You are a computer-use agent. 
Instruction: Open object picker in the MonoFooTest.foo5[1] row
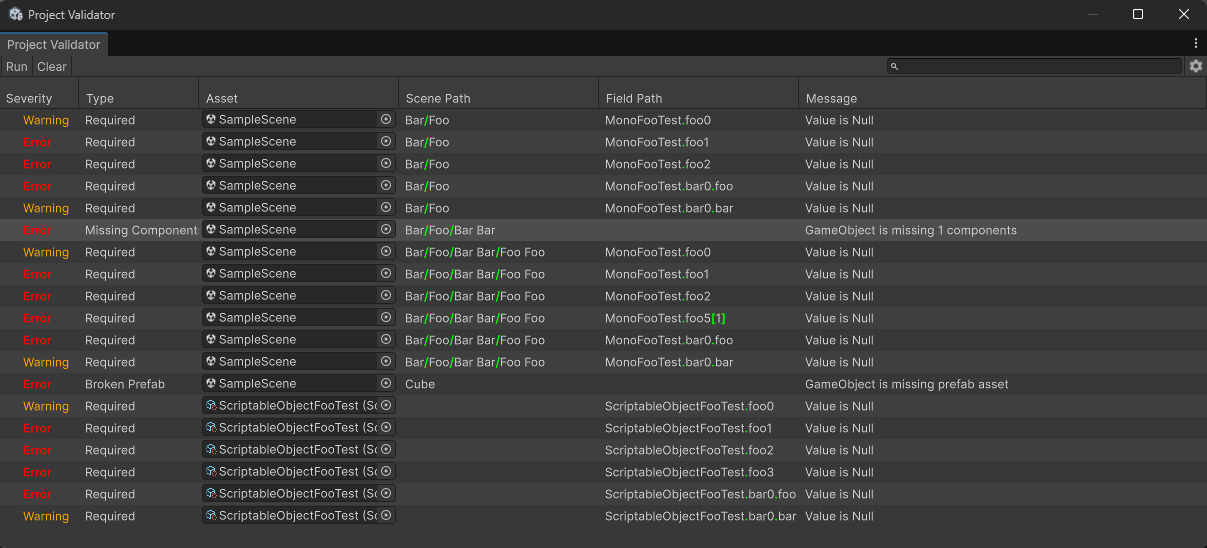[x=386, y=317]
